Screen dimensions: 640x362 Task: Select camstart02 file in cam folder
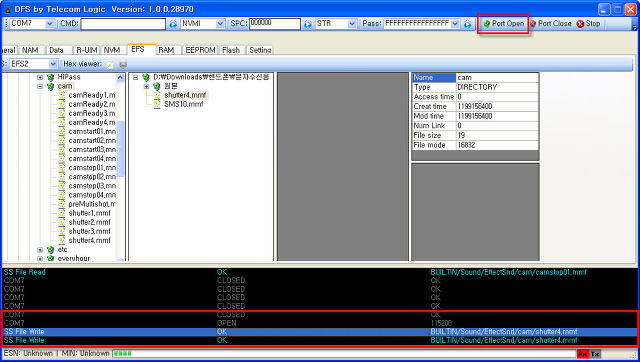tap(92, 140)
